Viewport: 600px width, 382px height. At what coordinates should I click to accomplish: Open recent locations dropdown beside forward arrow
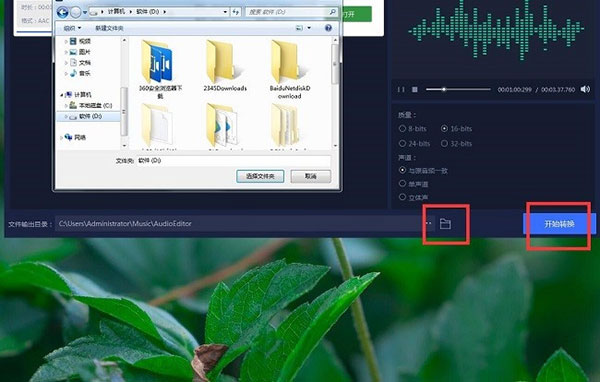(85, 13)
